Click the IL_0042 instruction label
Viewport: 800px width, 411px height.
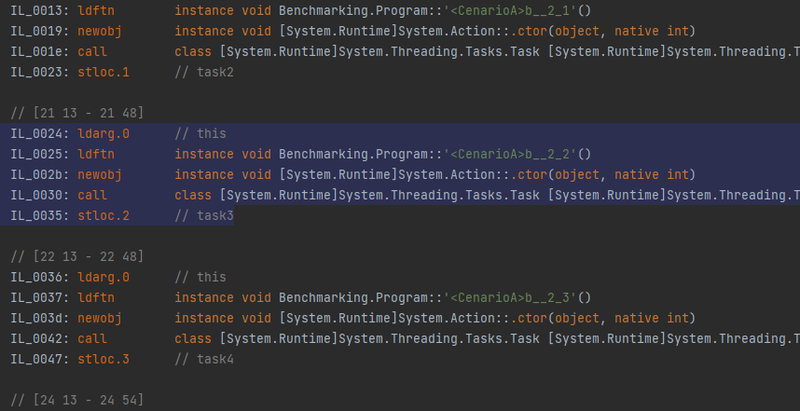tap(37, 338)
